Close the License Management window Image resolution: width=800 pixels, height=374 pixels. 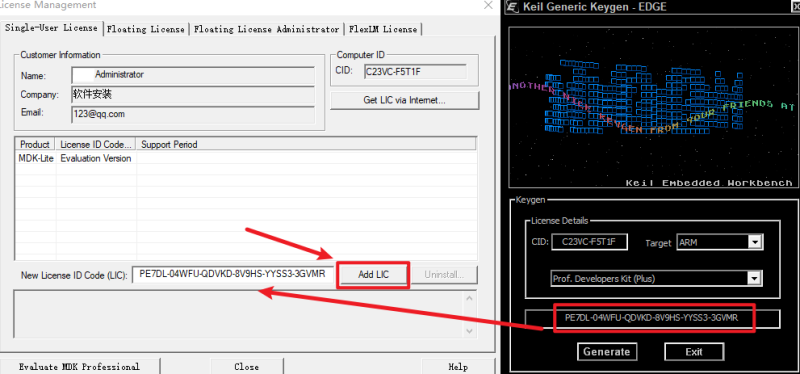click(x=488, y=5)
